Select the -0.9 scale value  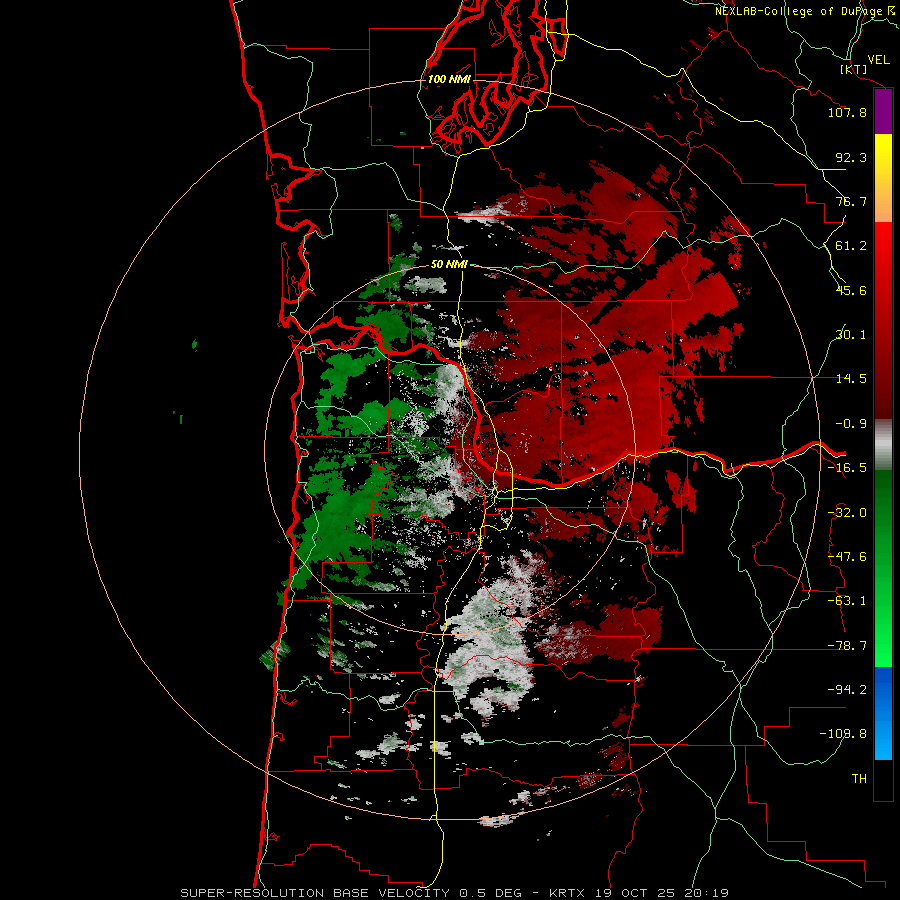[851, 424]
